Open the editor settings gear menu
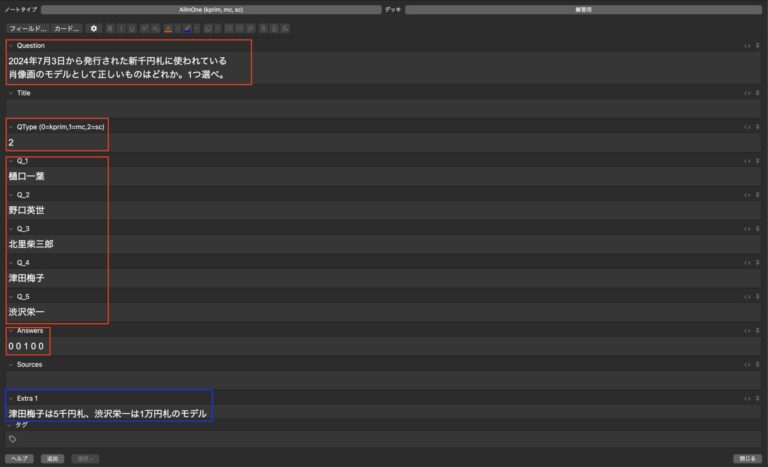The width and height of the screenshot is (768, 467). [x=94, y=28]
